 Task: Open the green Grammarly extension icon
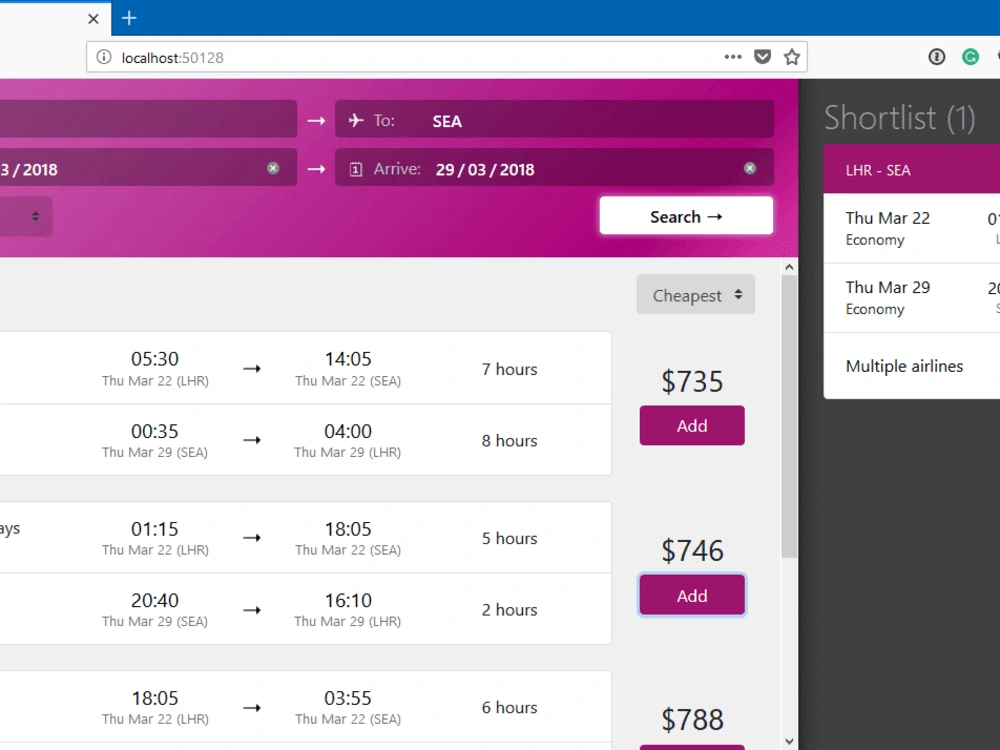coord(970,57)
